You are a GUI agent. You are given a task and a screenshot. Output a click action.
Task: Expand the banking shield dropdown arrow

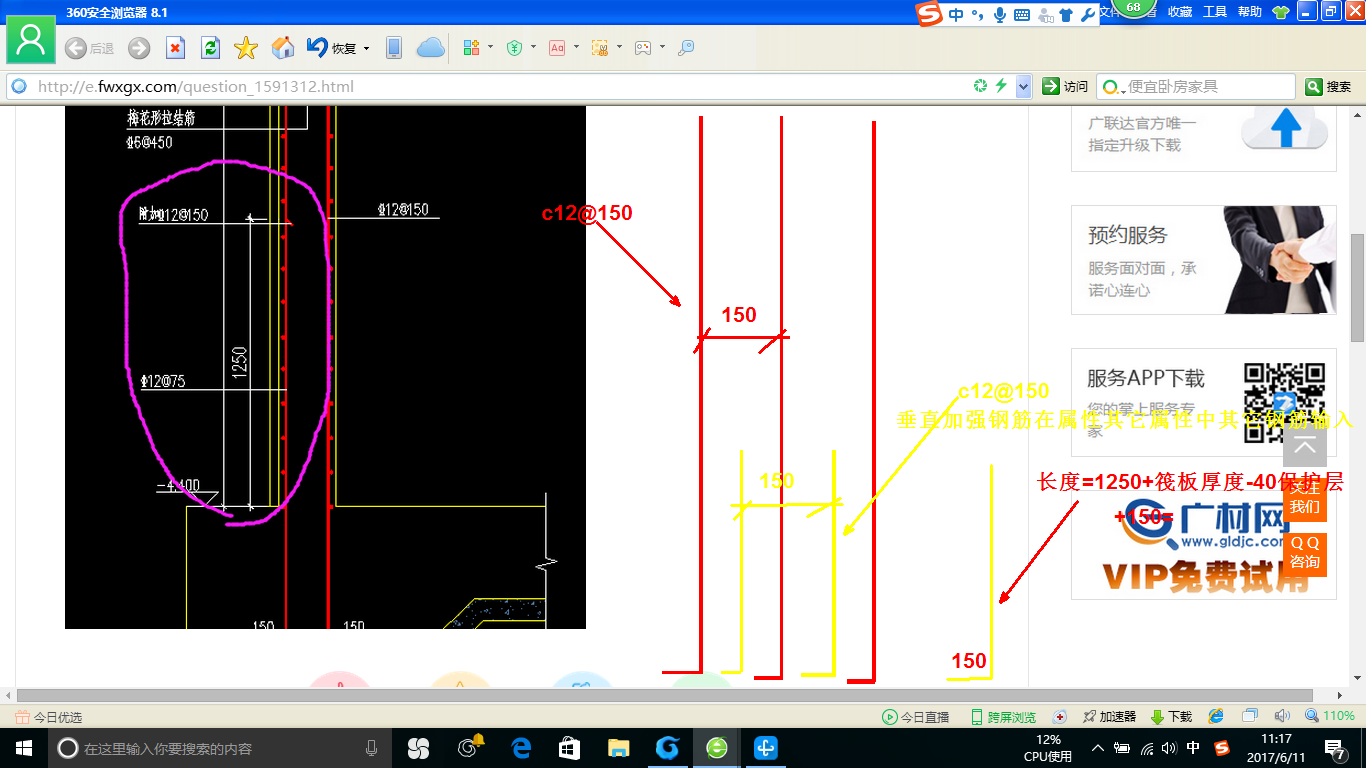point(533,47)
